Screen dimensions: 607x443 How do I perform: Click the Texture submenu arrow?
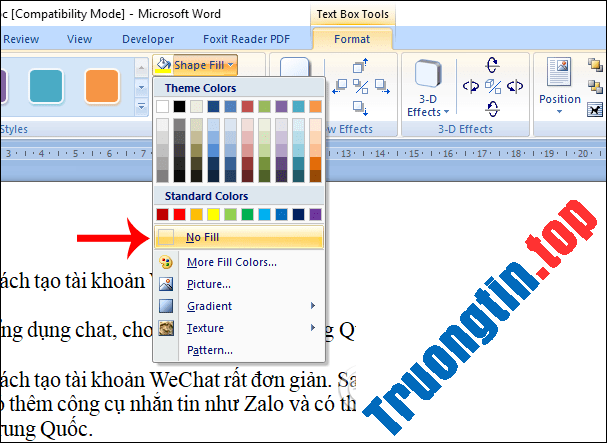tap(313, 328)
